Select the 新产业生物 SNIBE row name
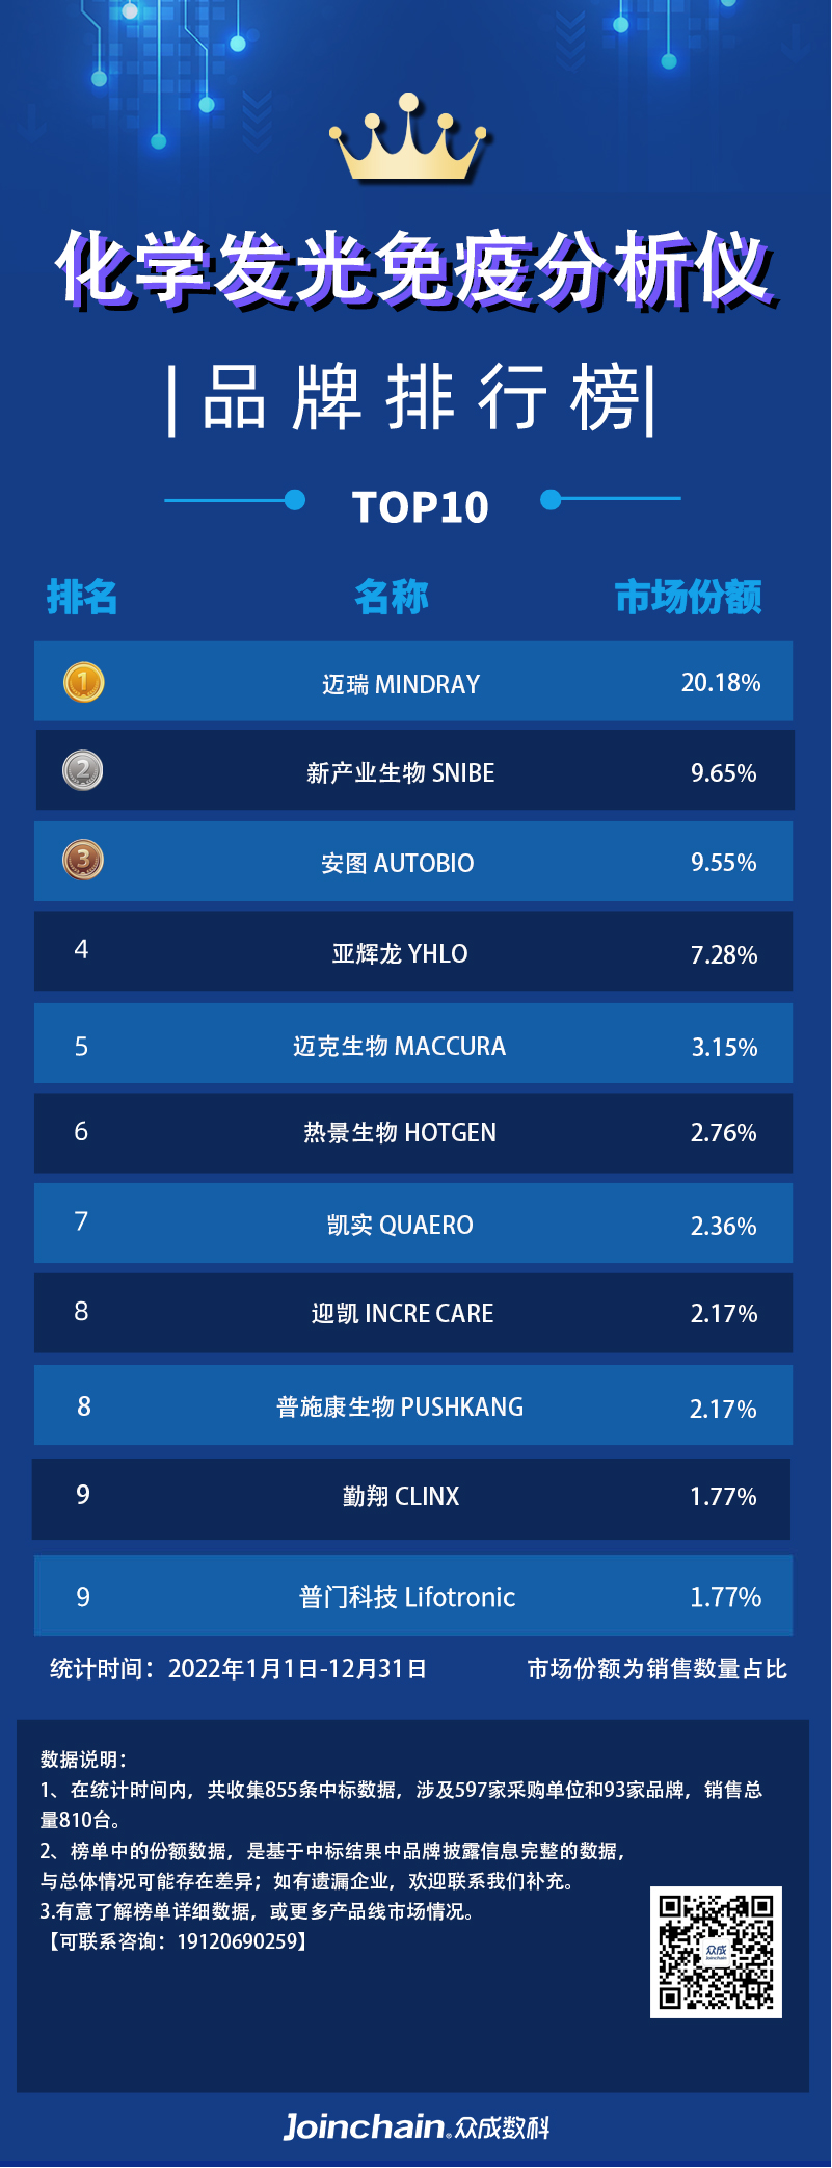The width and height of the screenshot is (832, 2168). tap(400, 773)
